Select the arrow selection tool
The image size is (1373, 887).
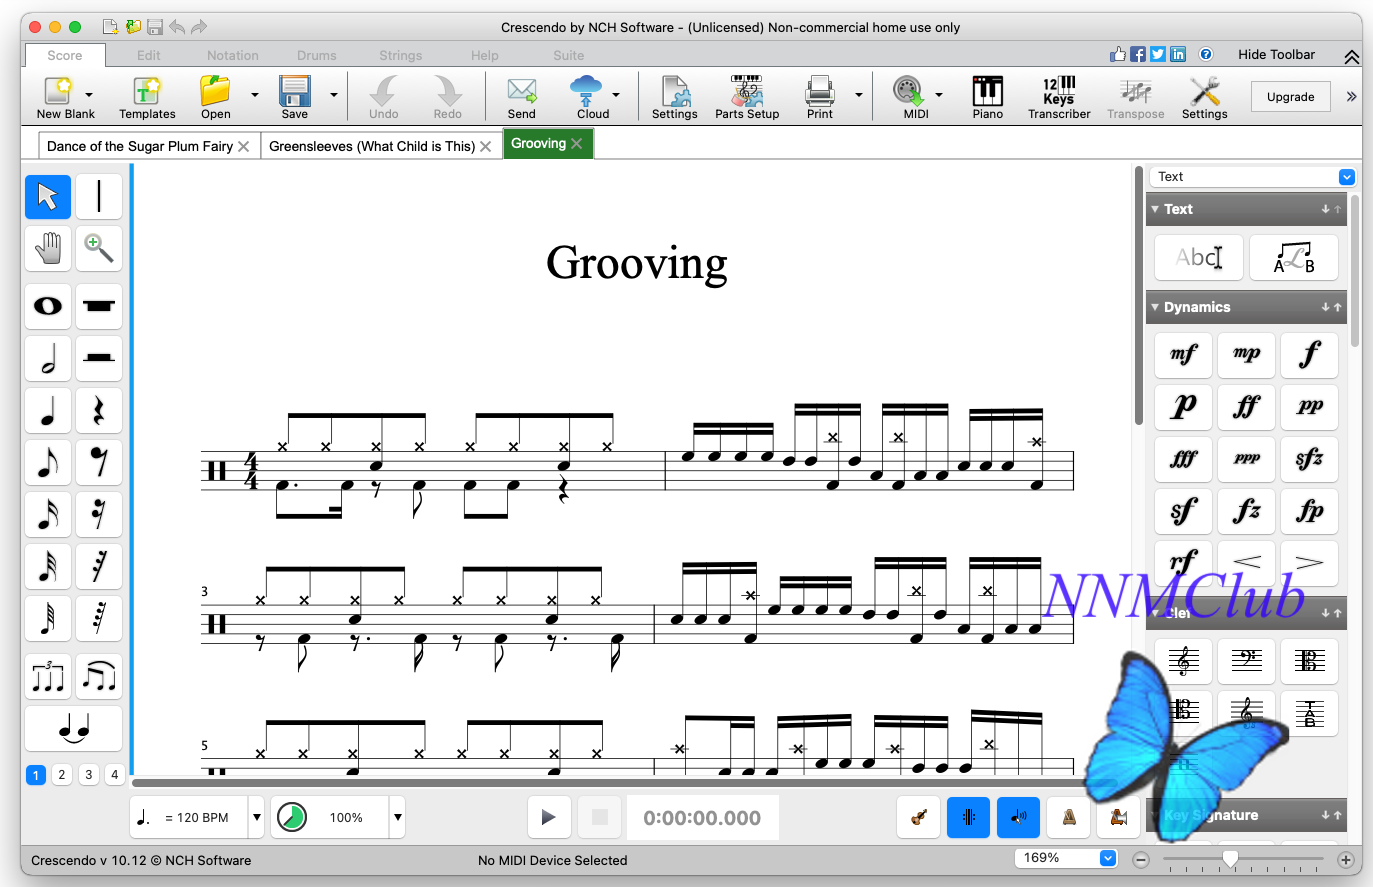pos(48,196)
